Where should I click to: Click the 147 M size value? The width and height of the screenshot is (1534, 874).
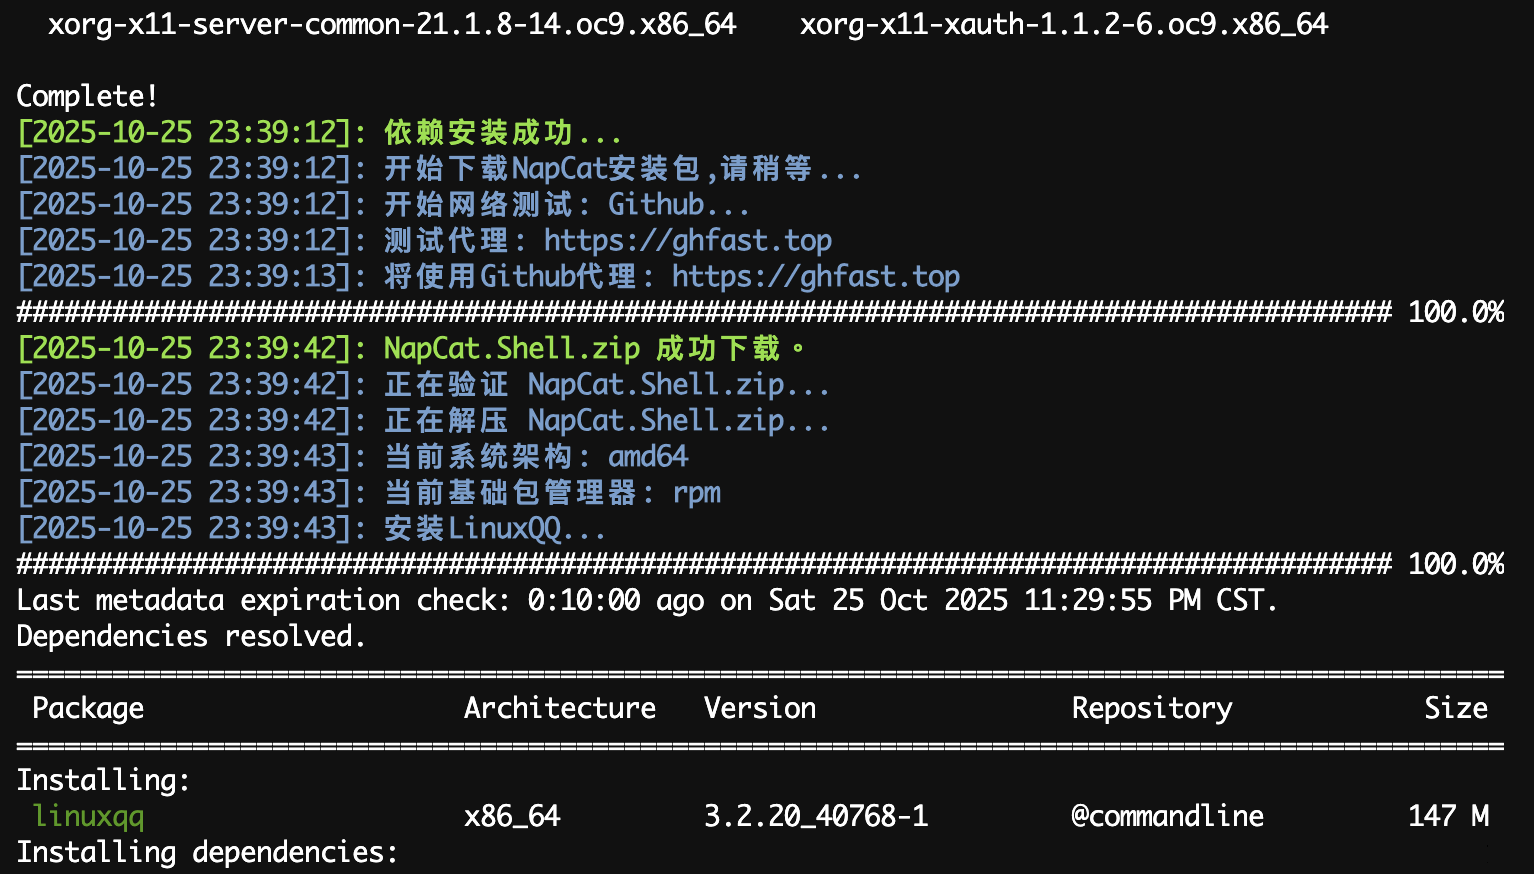tap(1448, 816)
